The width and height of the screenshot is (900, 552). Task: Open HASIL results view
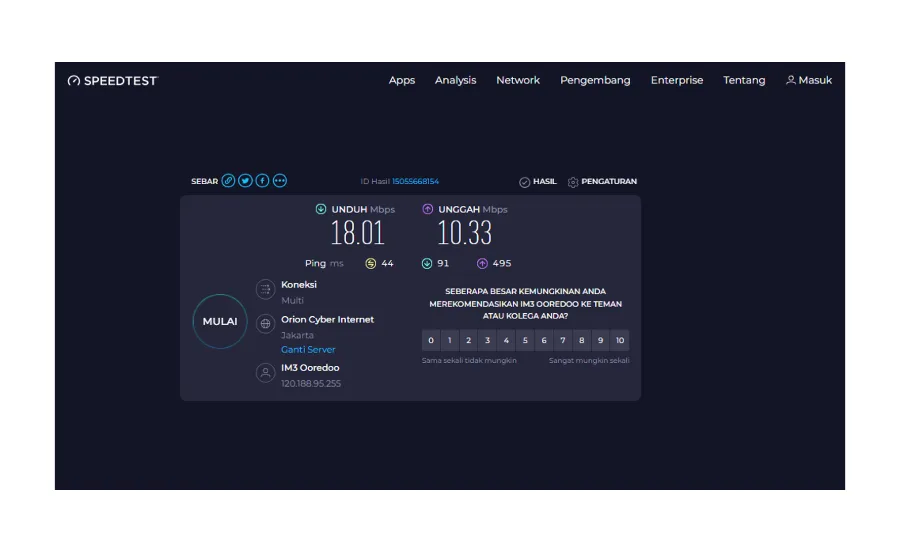[538, 181]
